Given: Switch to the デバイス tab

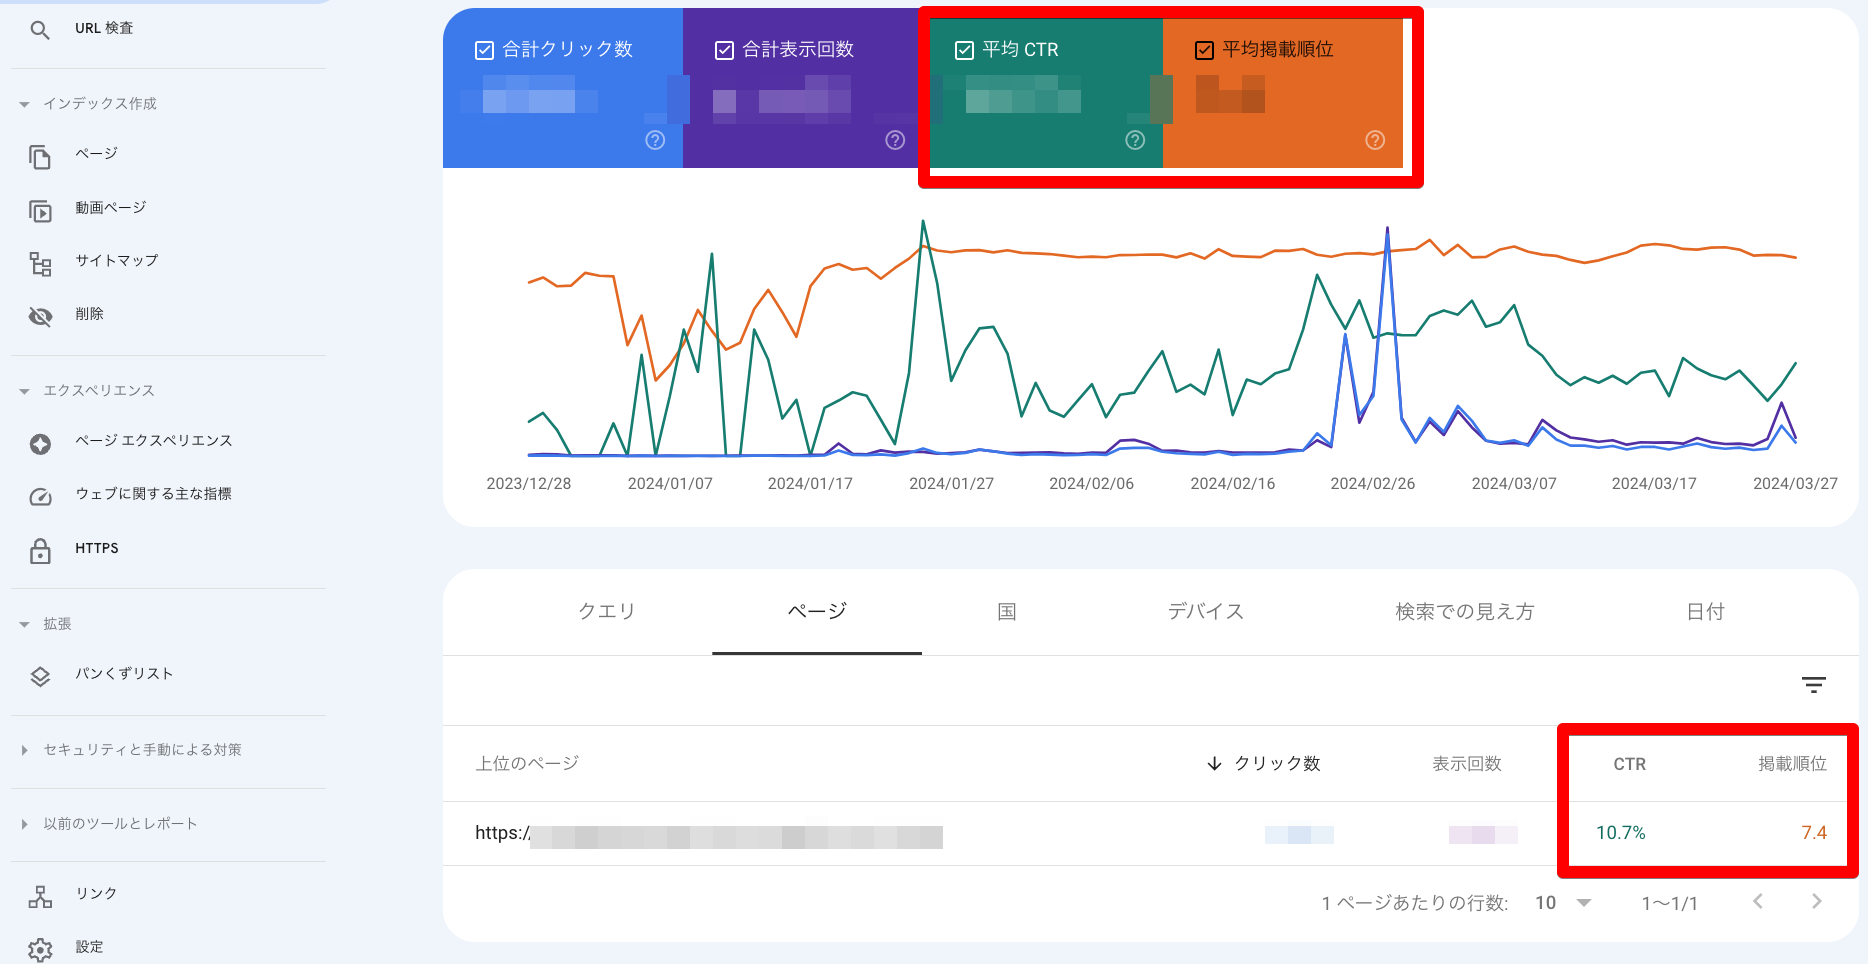Looking at the screenshot, I should 1206,611.
